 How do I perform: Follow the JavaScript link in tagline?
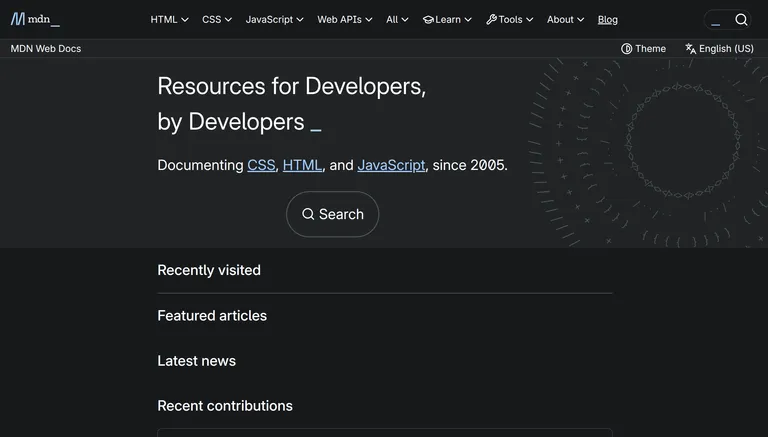(x=391, y=165)
